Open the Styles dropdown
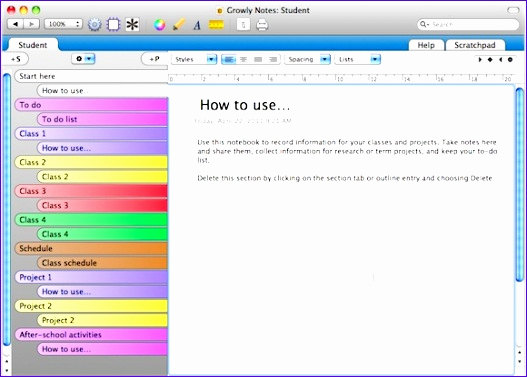The image size is (527, 377). pos(194,59)
